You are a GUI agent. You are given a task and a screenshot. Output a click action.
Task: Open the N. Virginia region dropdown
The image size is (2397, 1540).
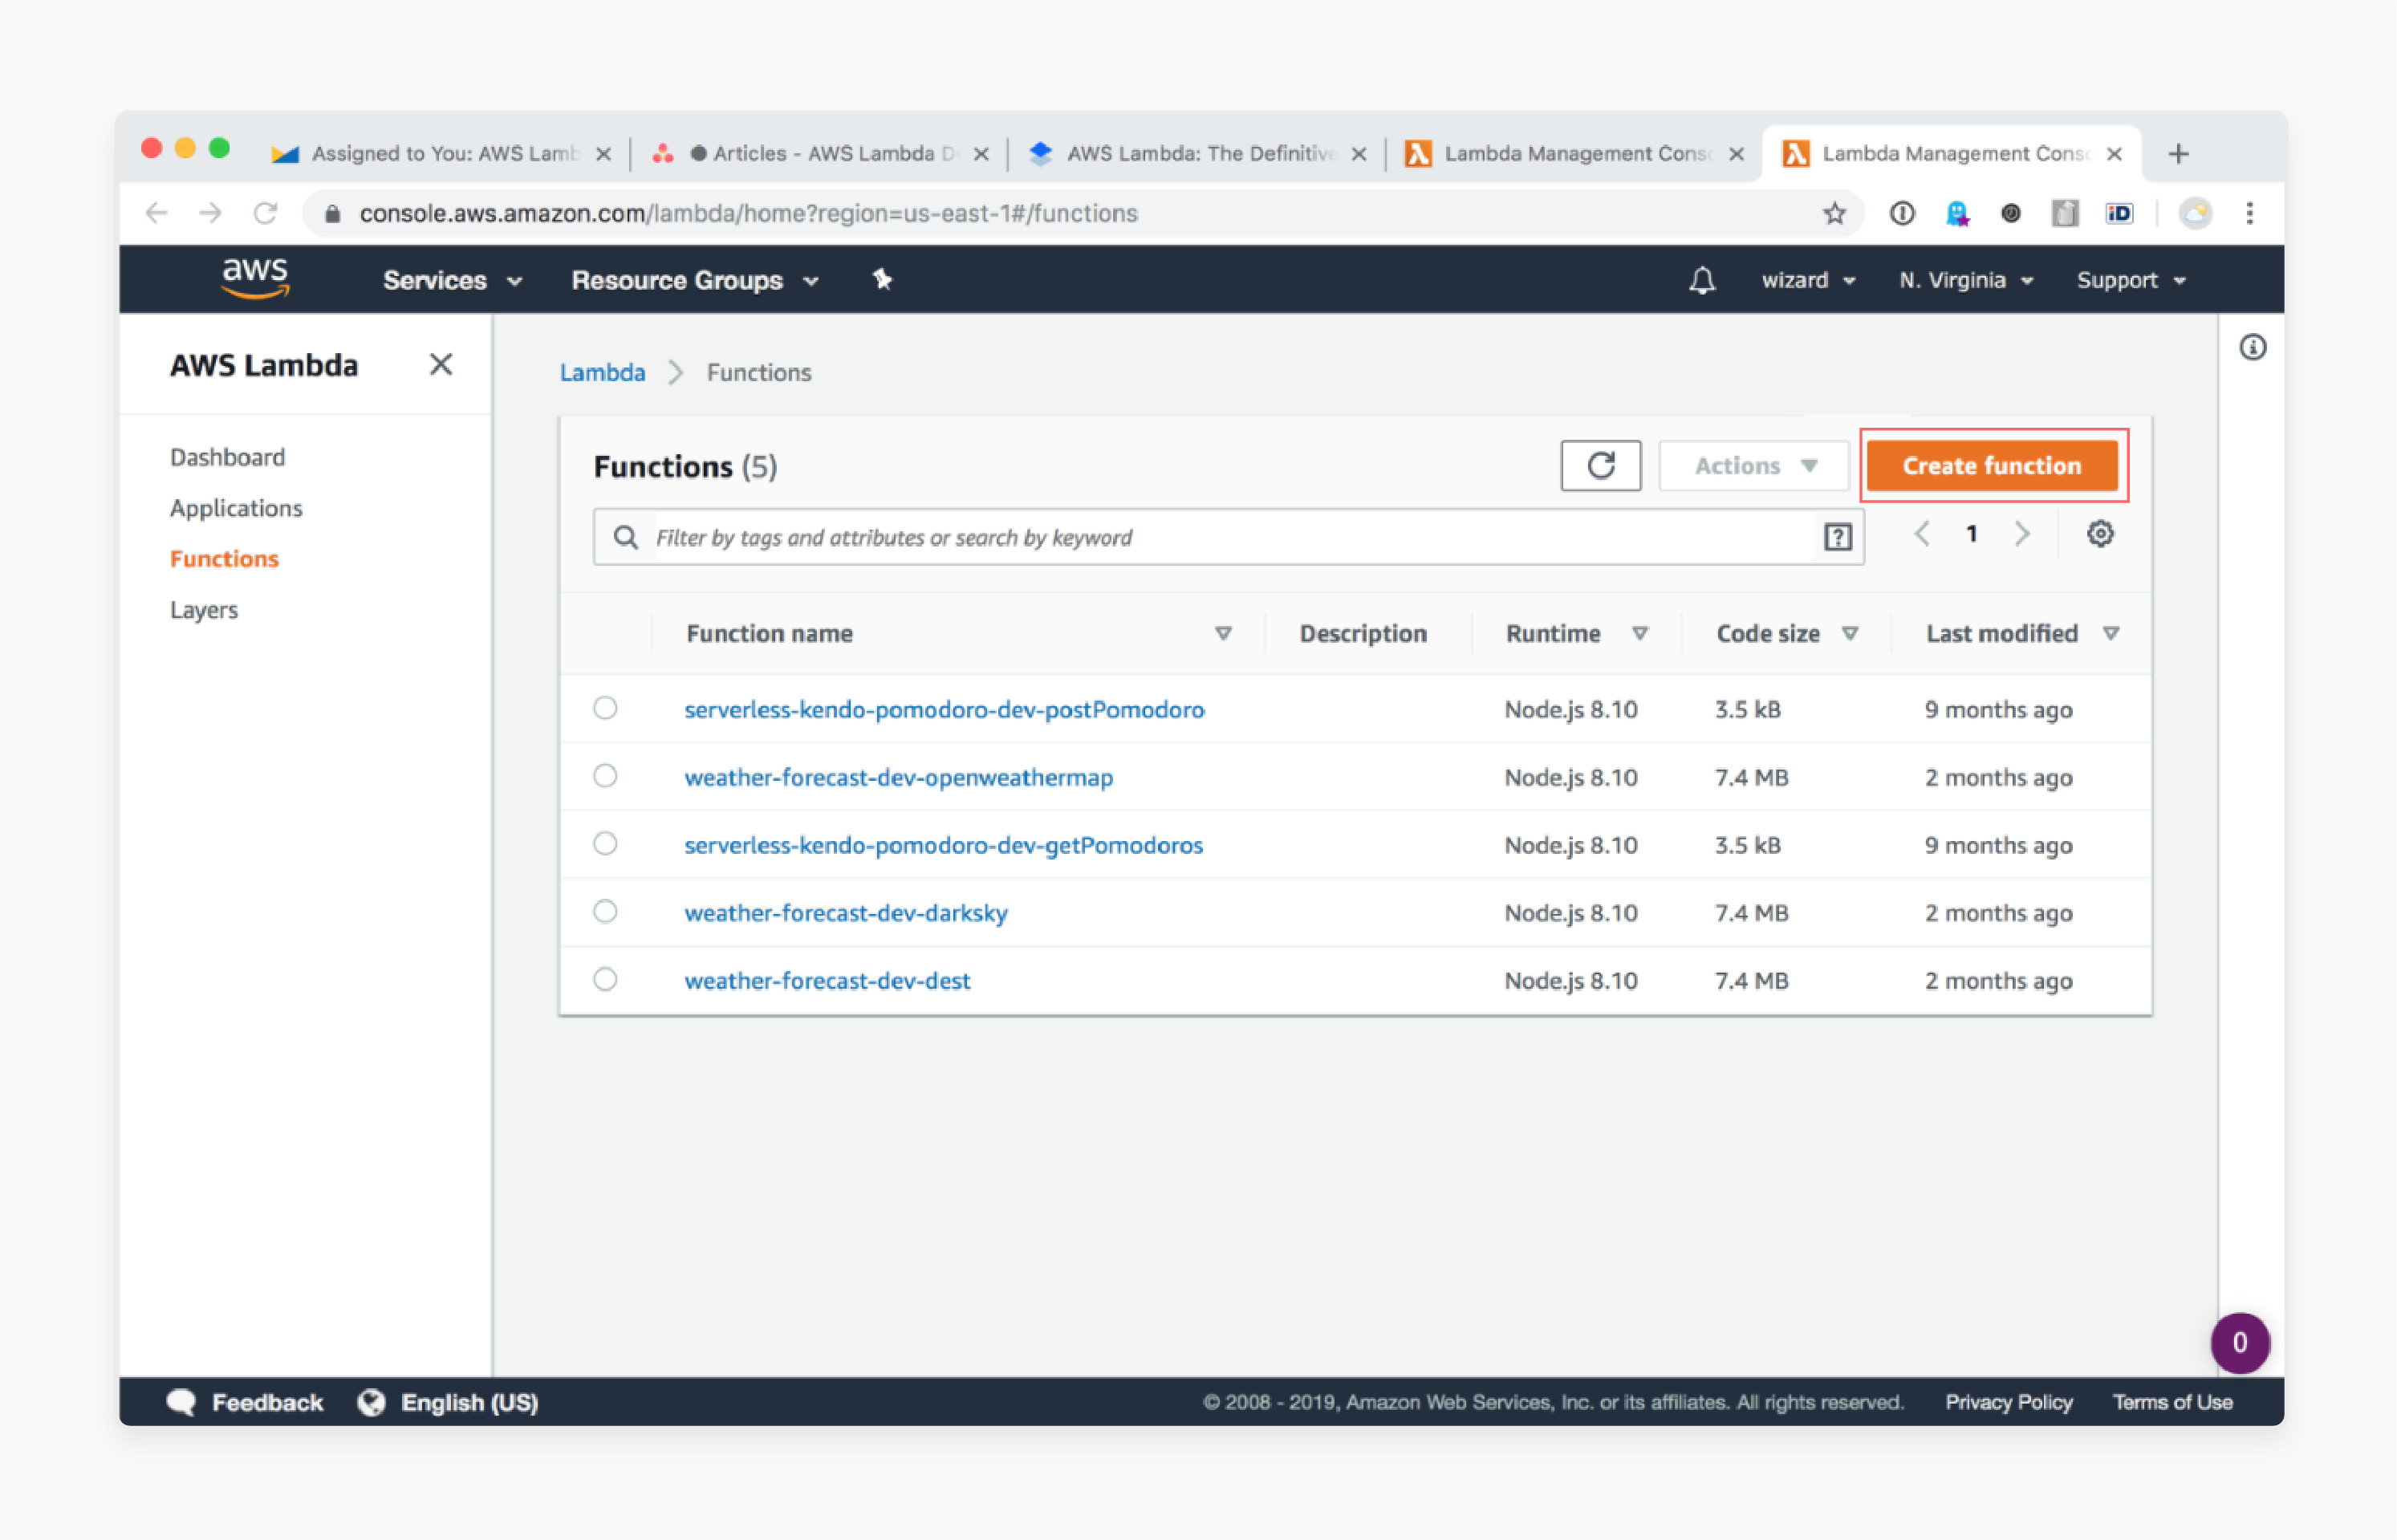[1966, 281]
